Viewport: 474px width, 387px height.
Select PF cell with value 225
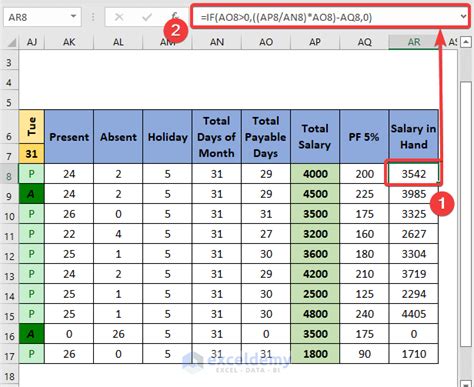pos(364,194)
